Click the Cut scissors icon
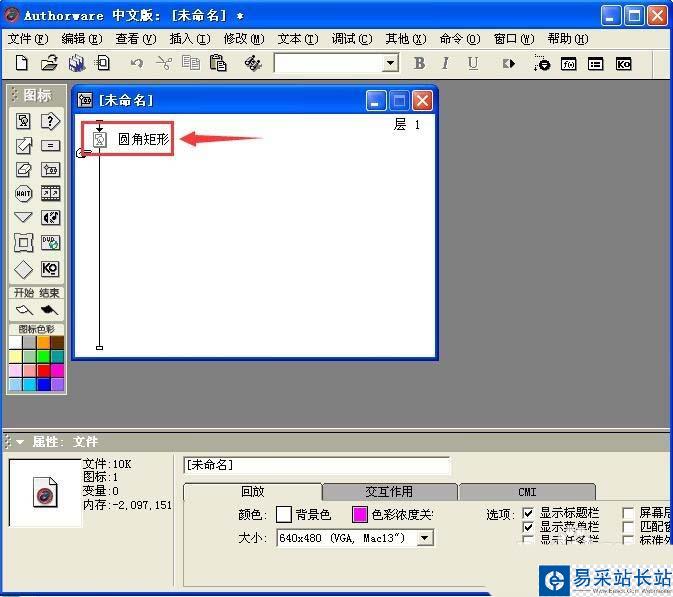 (x=164, y=63)
